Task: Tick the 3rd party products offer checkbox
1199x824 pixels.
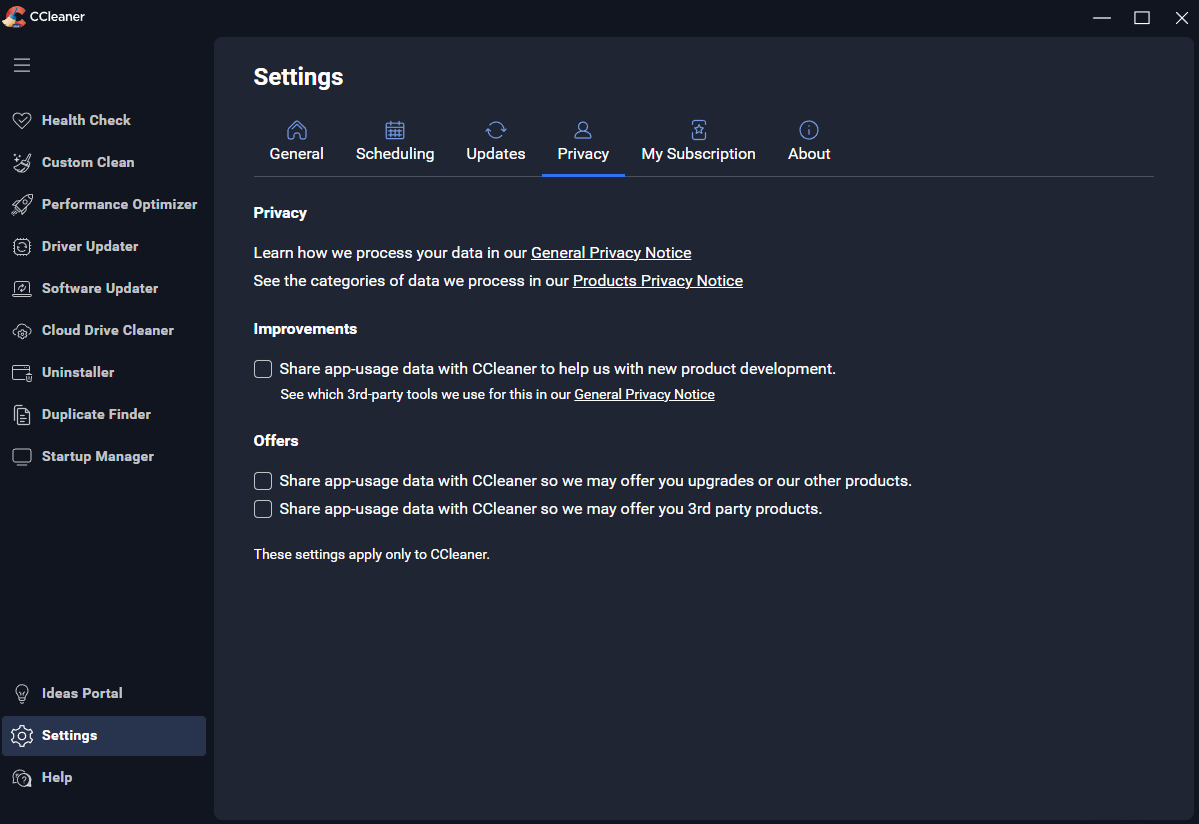Action: [263, 509]
